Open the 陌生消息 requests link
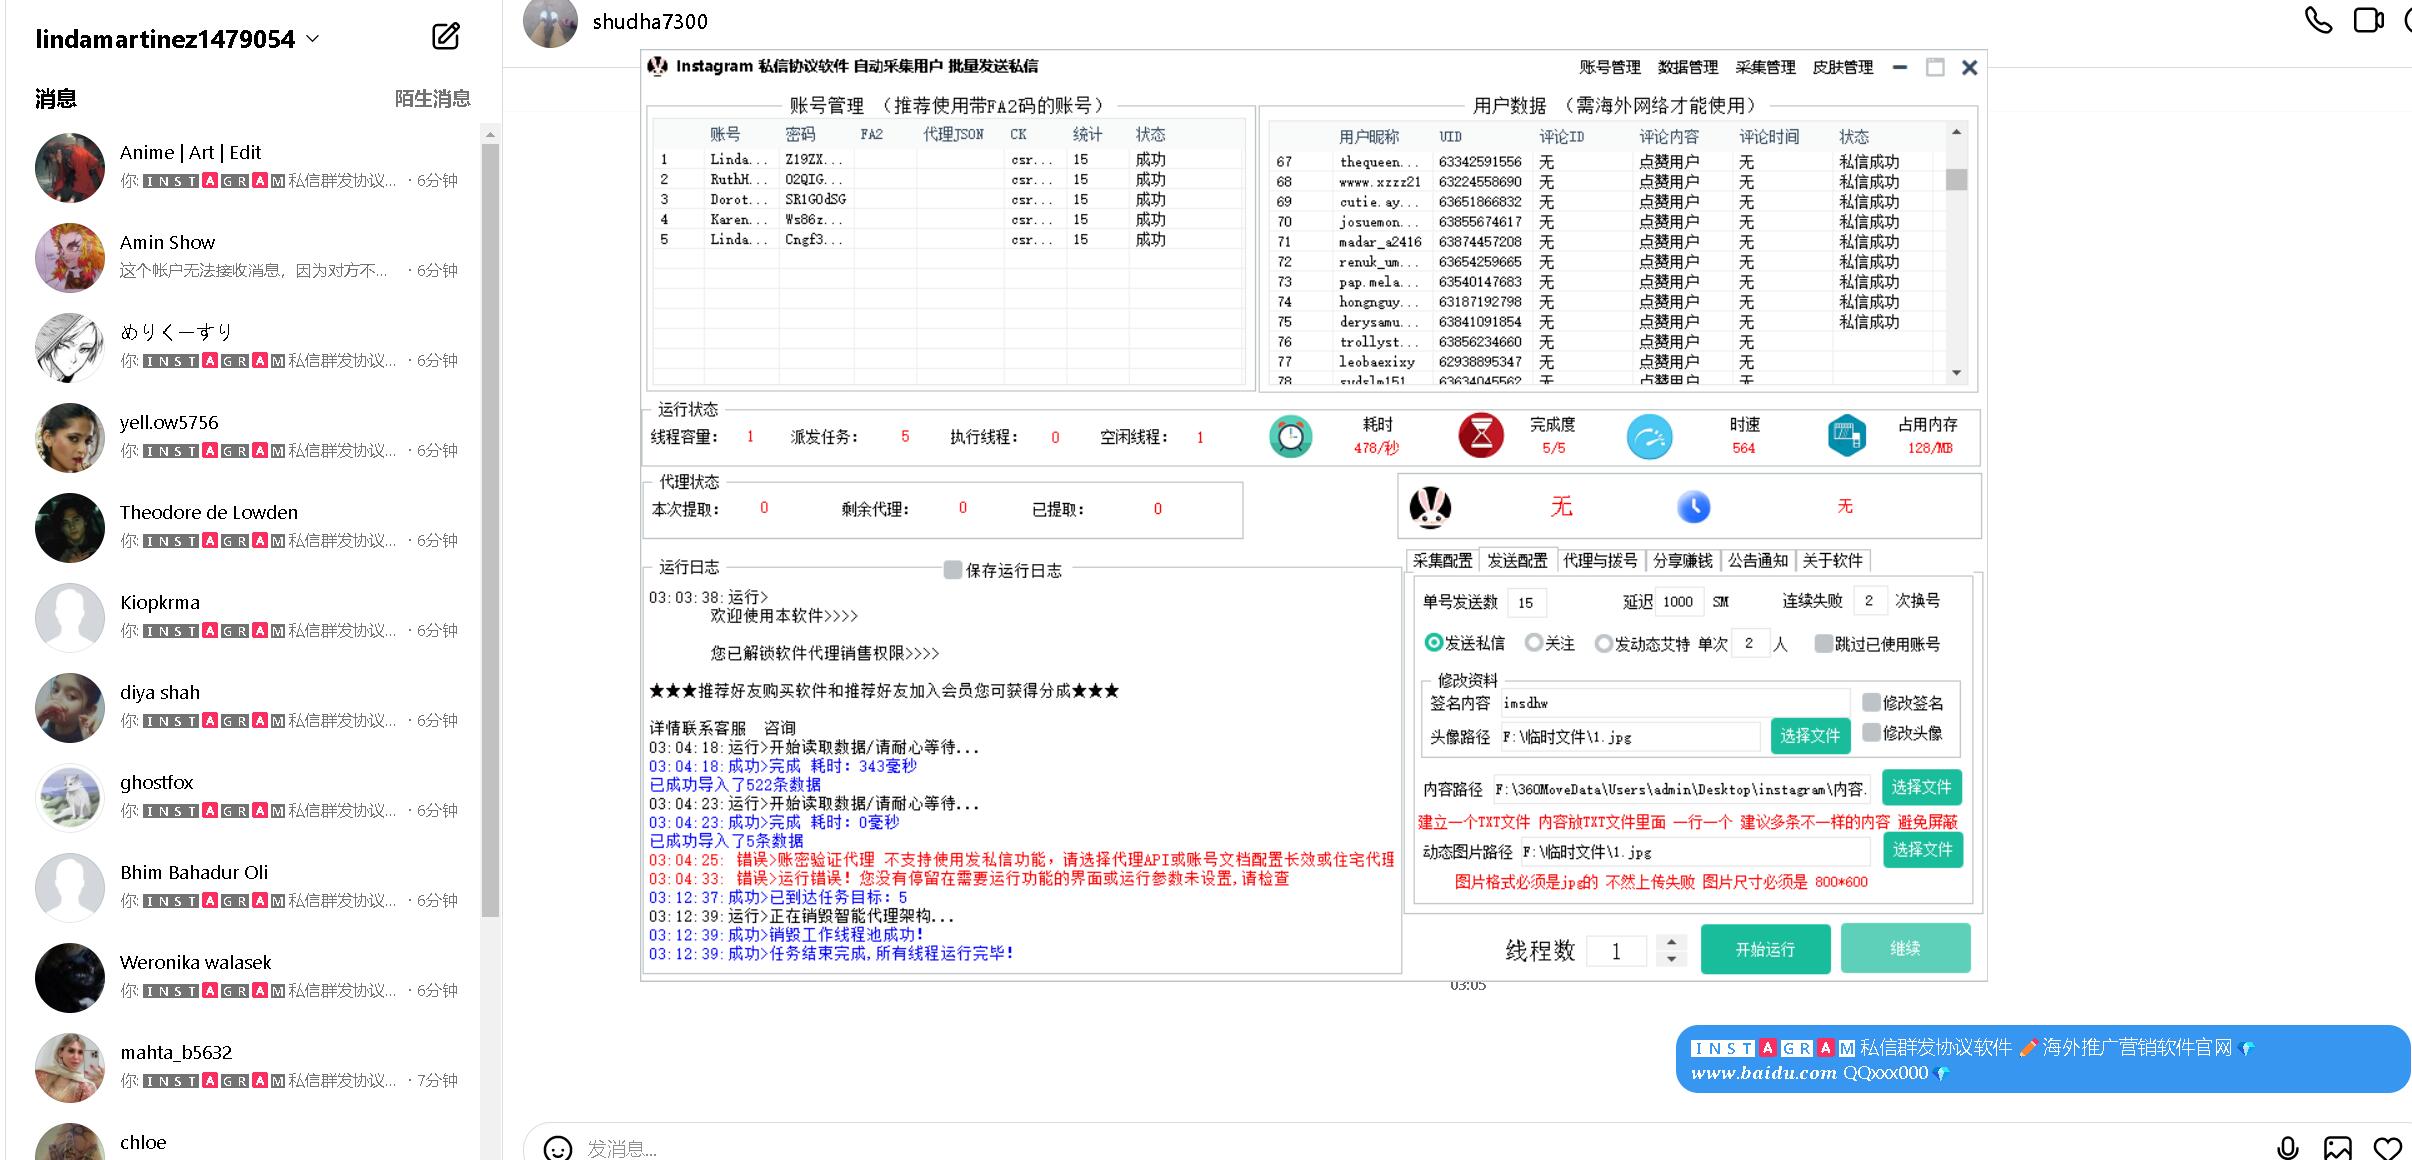 (432, 98)
